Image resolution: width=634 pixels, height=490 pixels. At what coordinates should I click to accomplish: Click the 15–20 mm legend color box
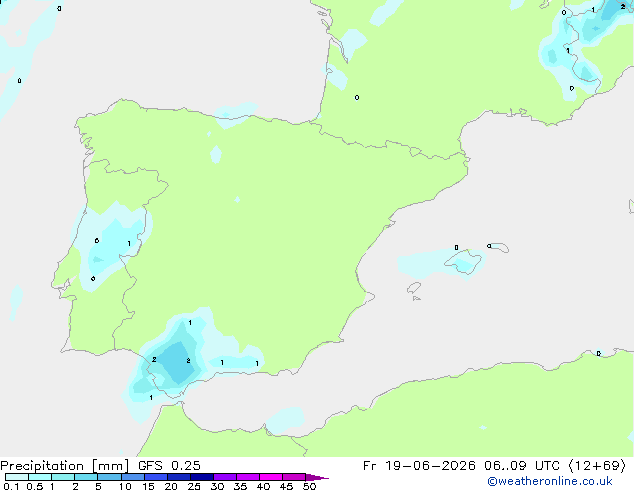156,477
